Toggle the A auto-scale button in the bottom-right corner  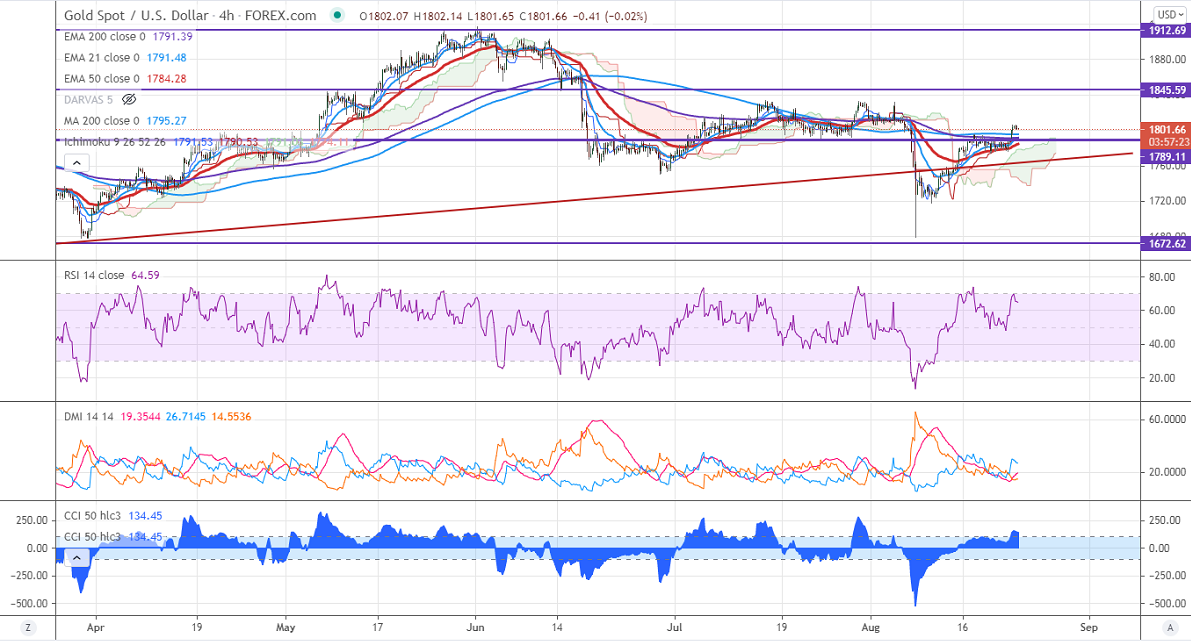point(1165,628)
